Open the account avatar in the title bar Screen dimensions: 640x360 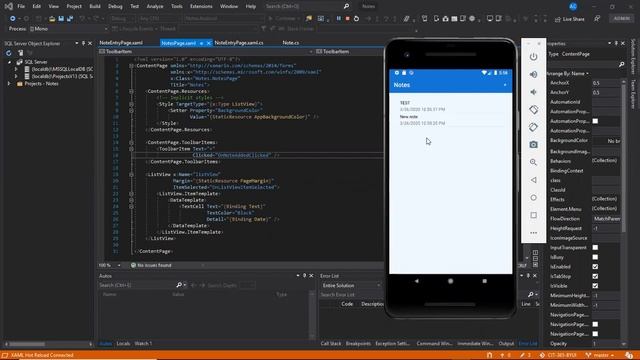(x=573, y=6)
